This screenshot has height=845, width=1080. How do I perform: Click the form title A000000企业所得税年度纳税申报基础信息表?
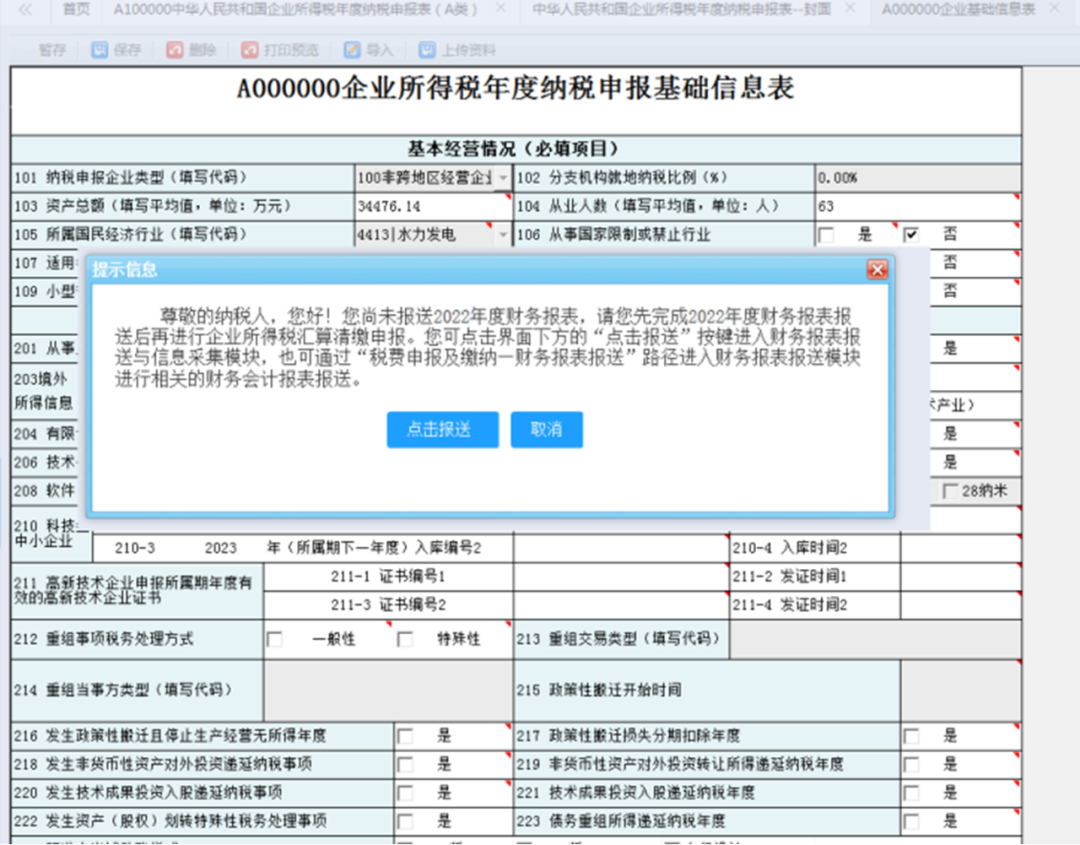(516, 89)
